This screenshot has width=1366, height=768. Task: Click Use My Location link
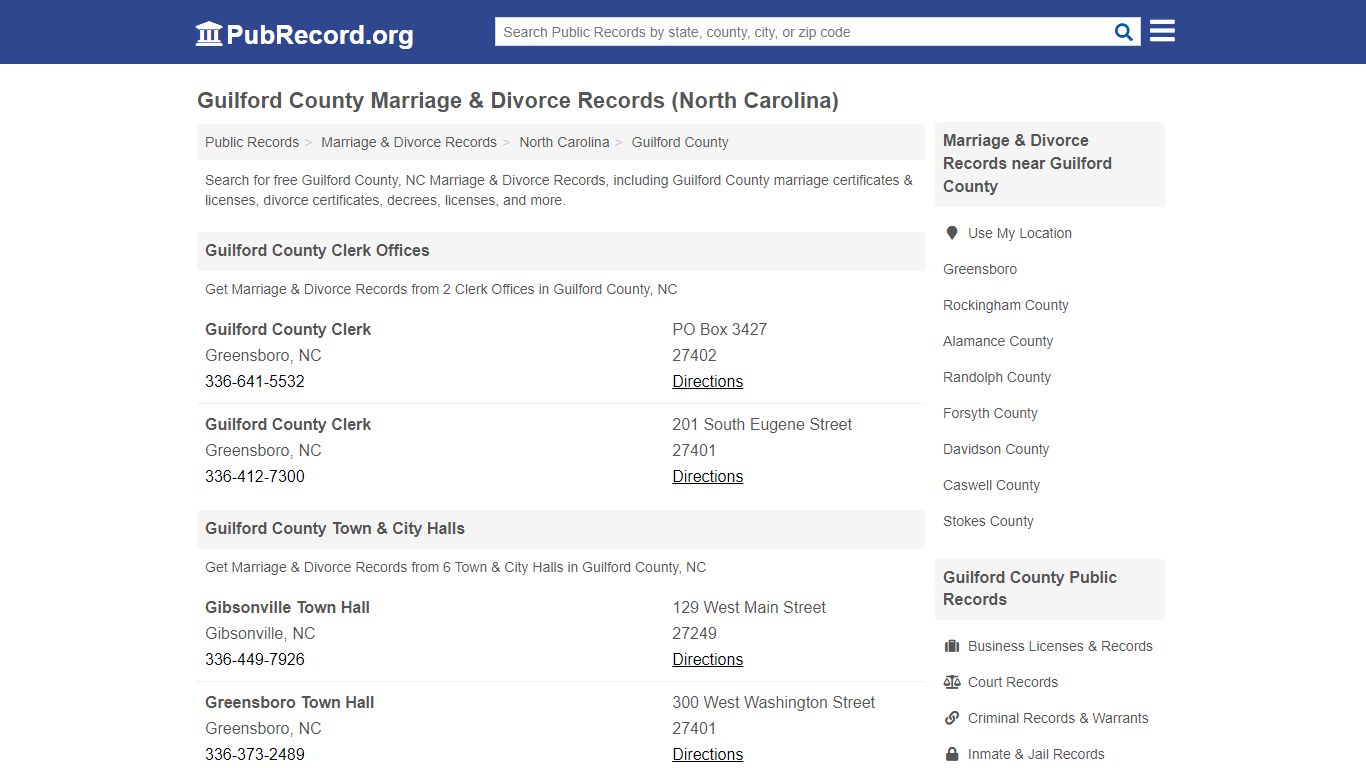pyautogui.click(x=1020, y=233)
